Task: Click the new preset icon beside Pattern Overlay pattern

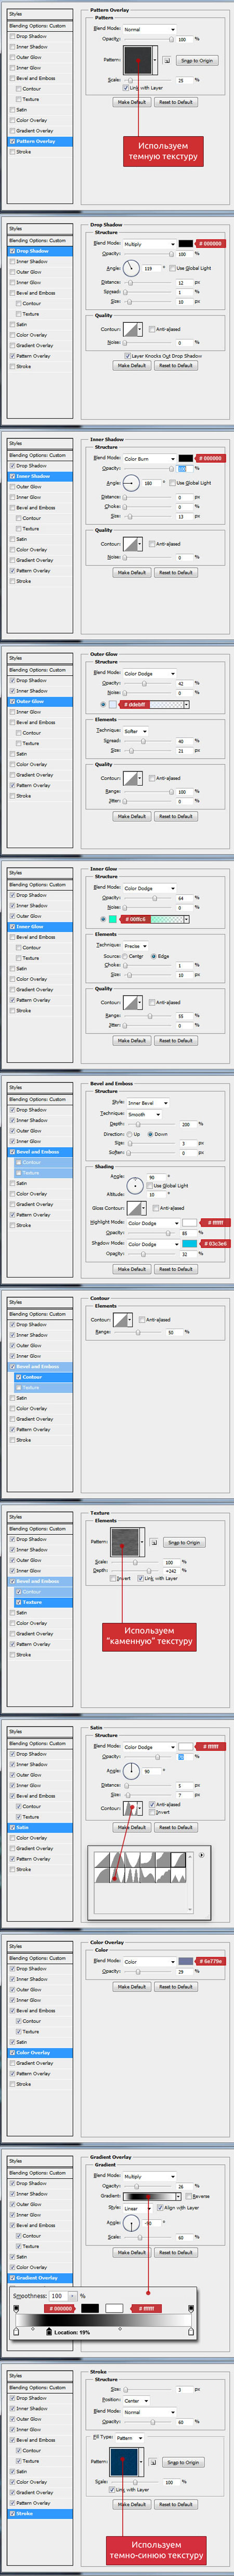Action: (166, 60)
